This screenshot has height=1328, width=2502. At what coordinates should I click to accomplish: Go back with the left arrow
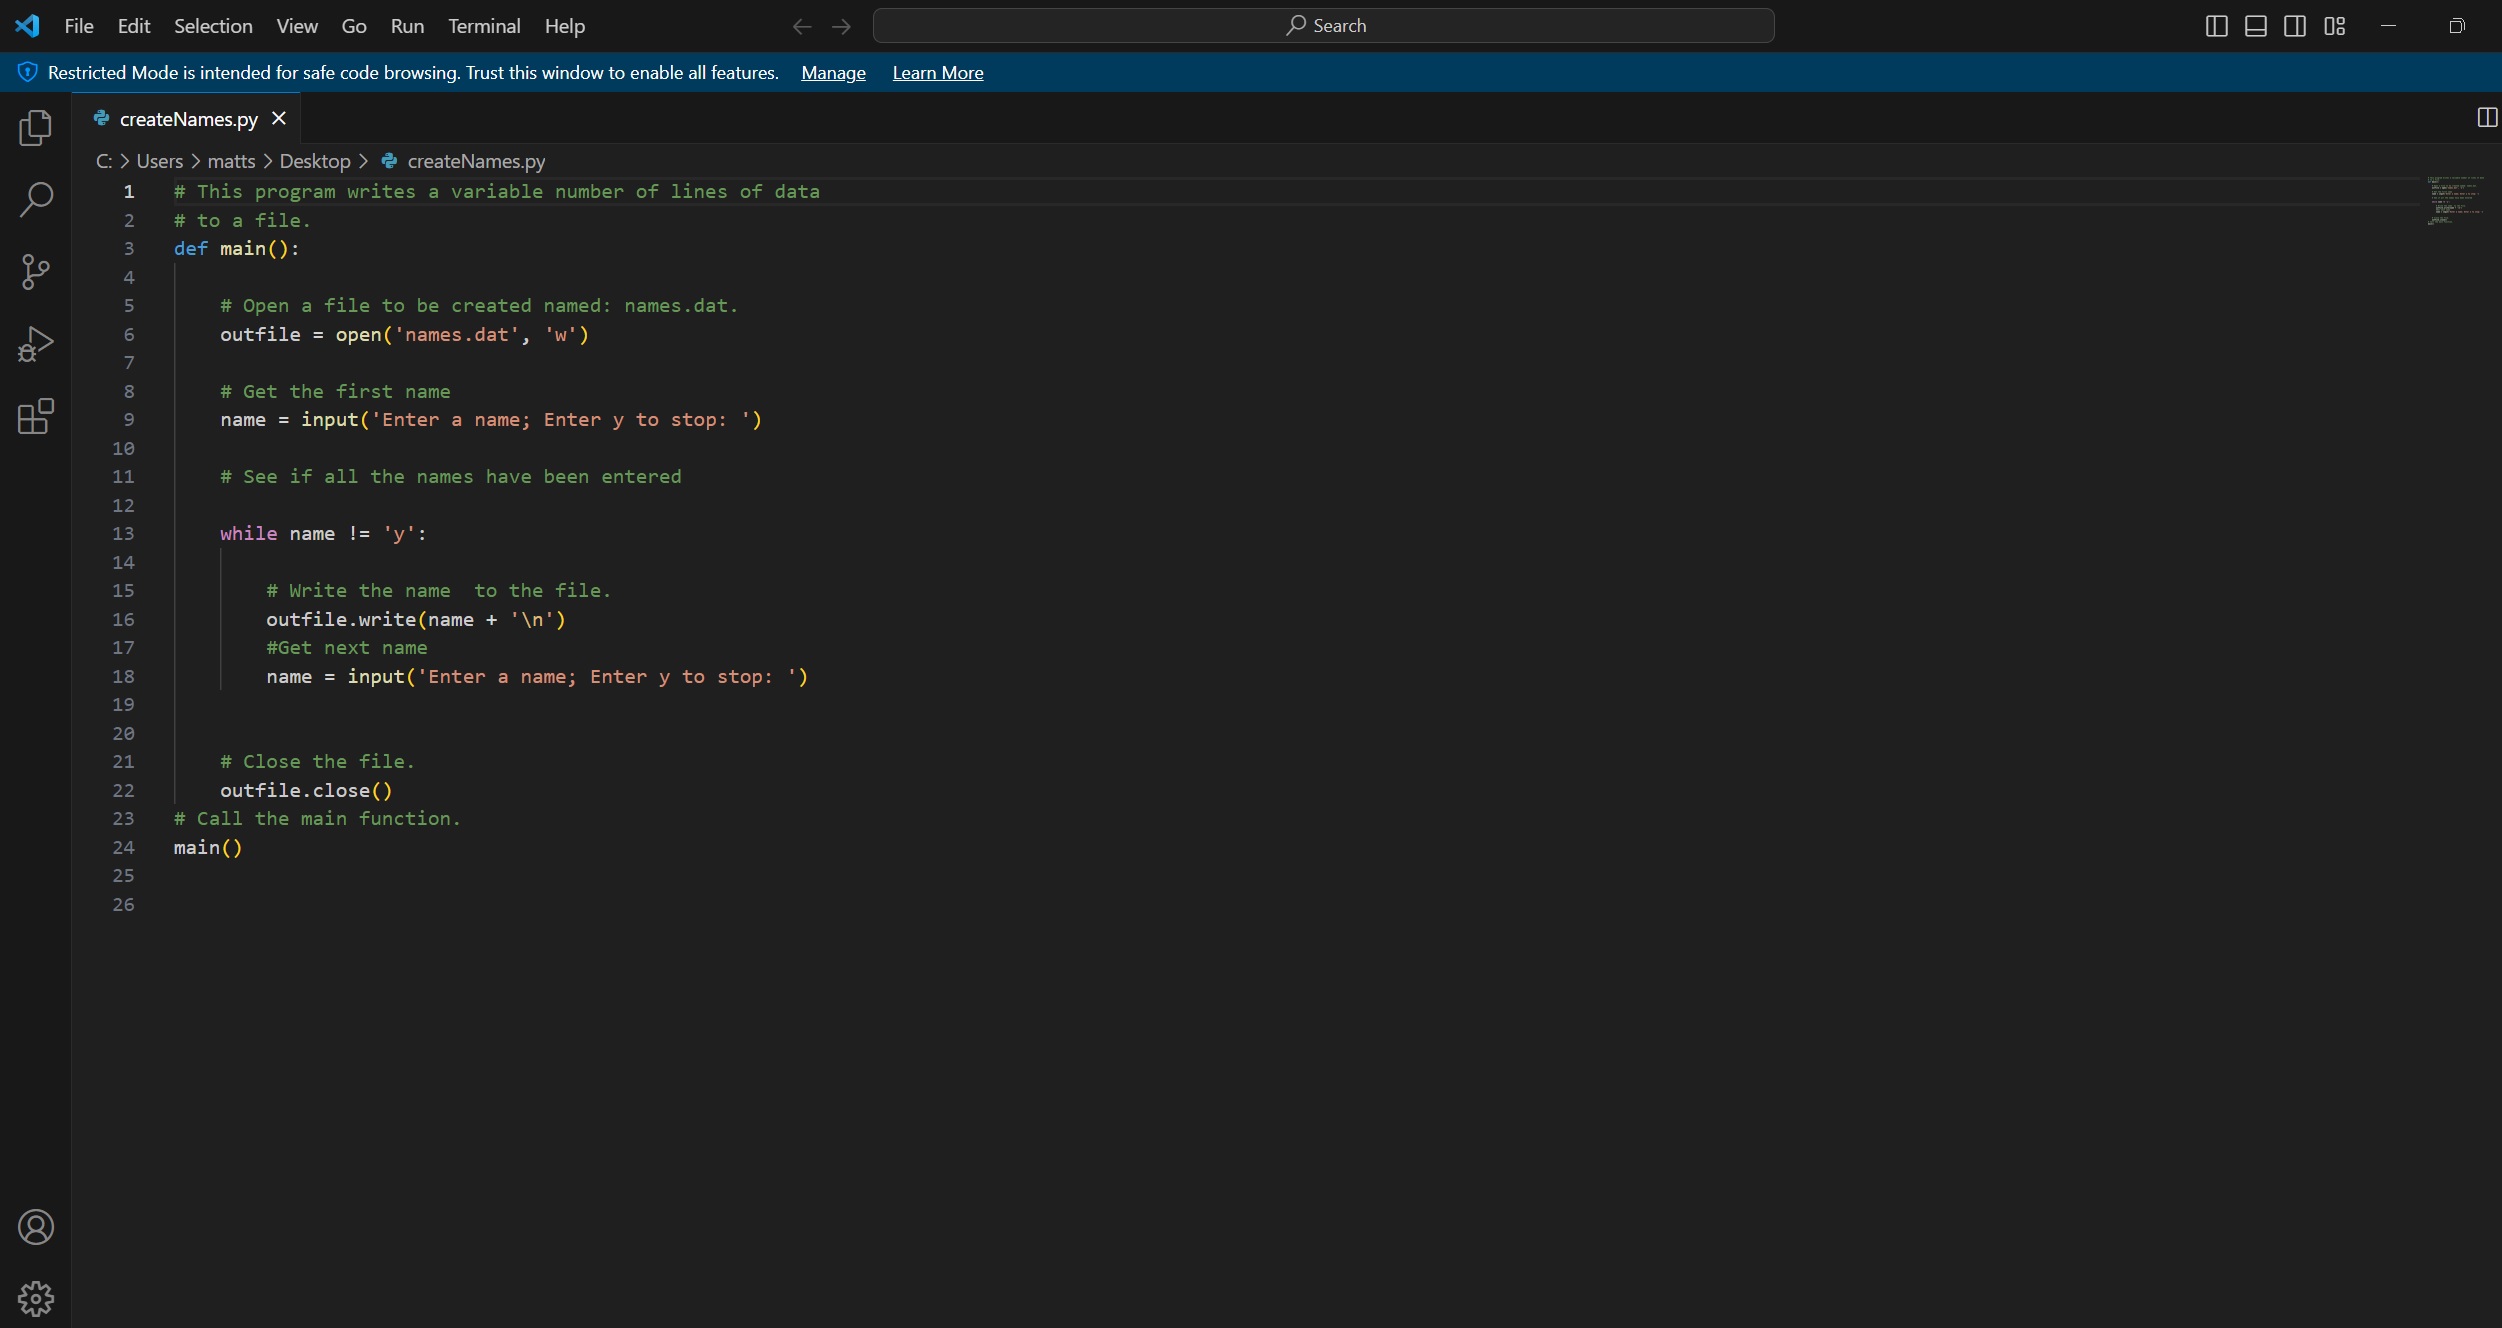[x=802, y=26]
